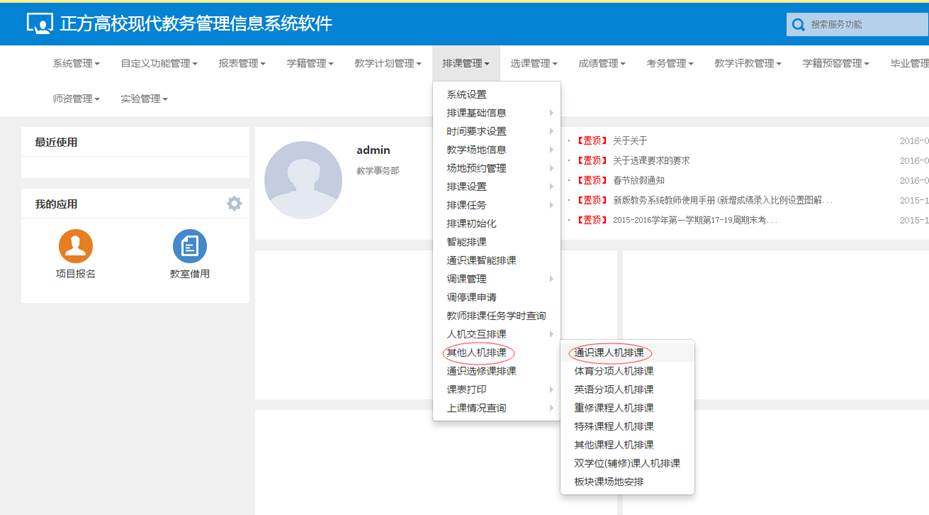Open the 关于选课要求的要求 notice

(x=651, y=160)
